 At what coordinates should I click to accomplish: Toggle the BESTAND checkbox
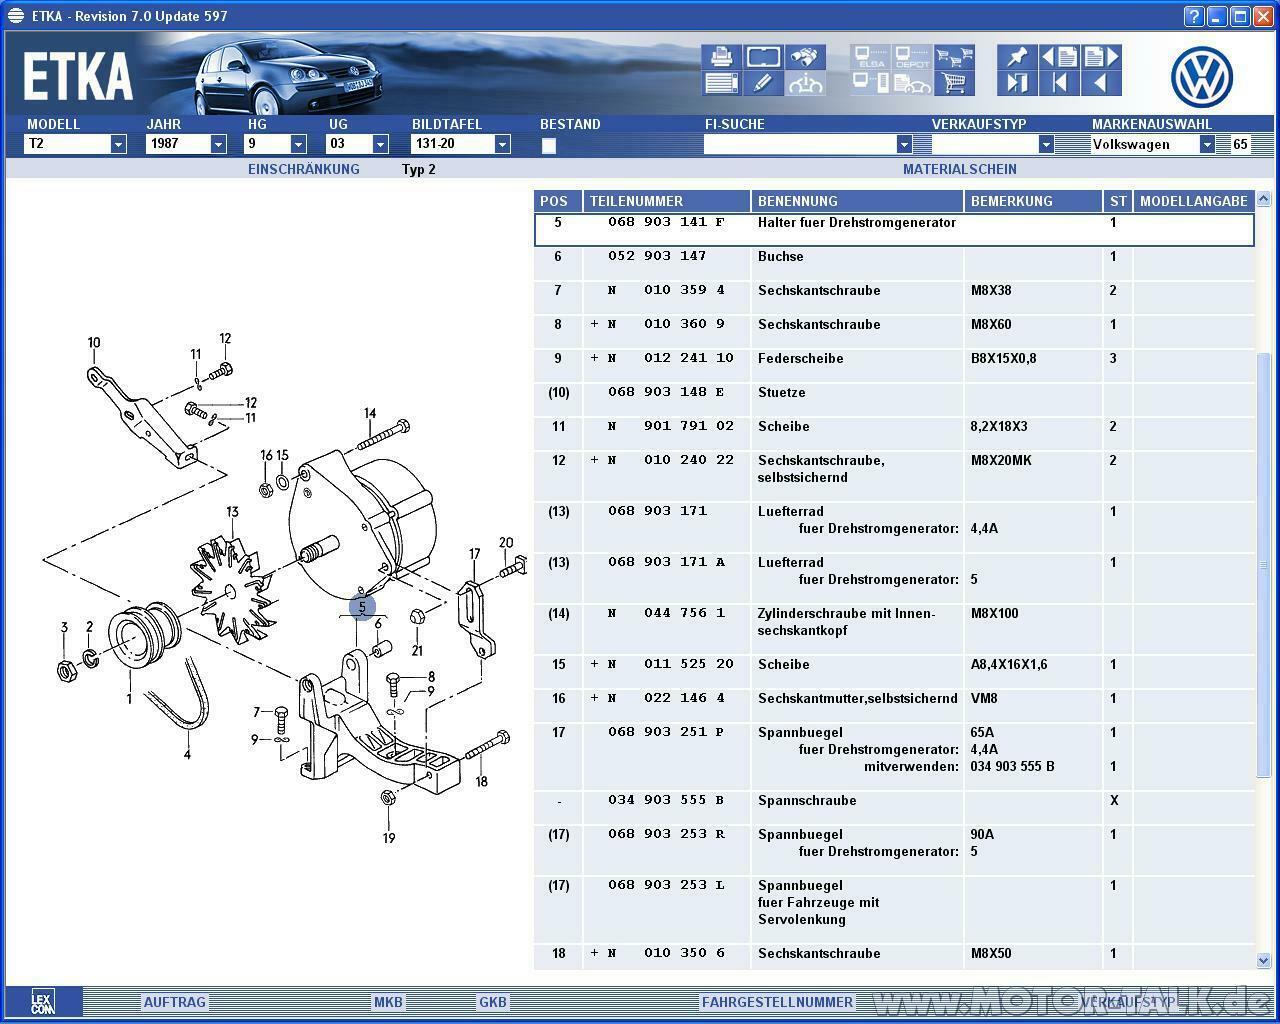coord(548,145)
